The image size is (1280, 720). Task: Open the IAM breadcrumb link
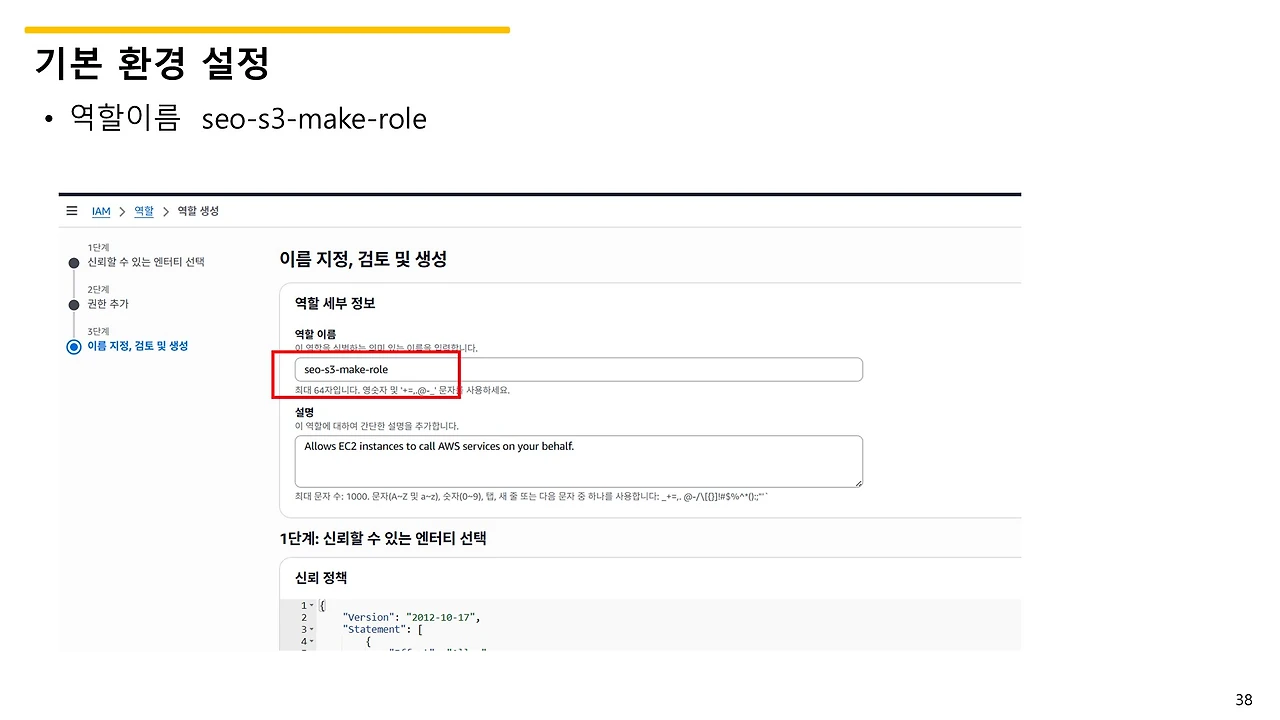(x=101, y=211)
